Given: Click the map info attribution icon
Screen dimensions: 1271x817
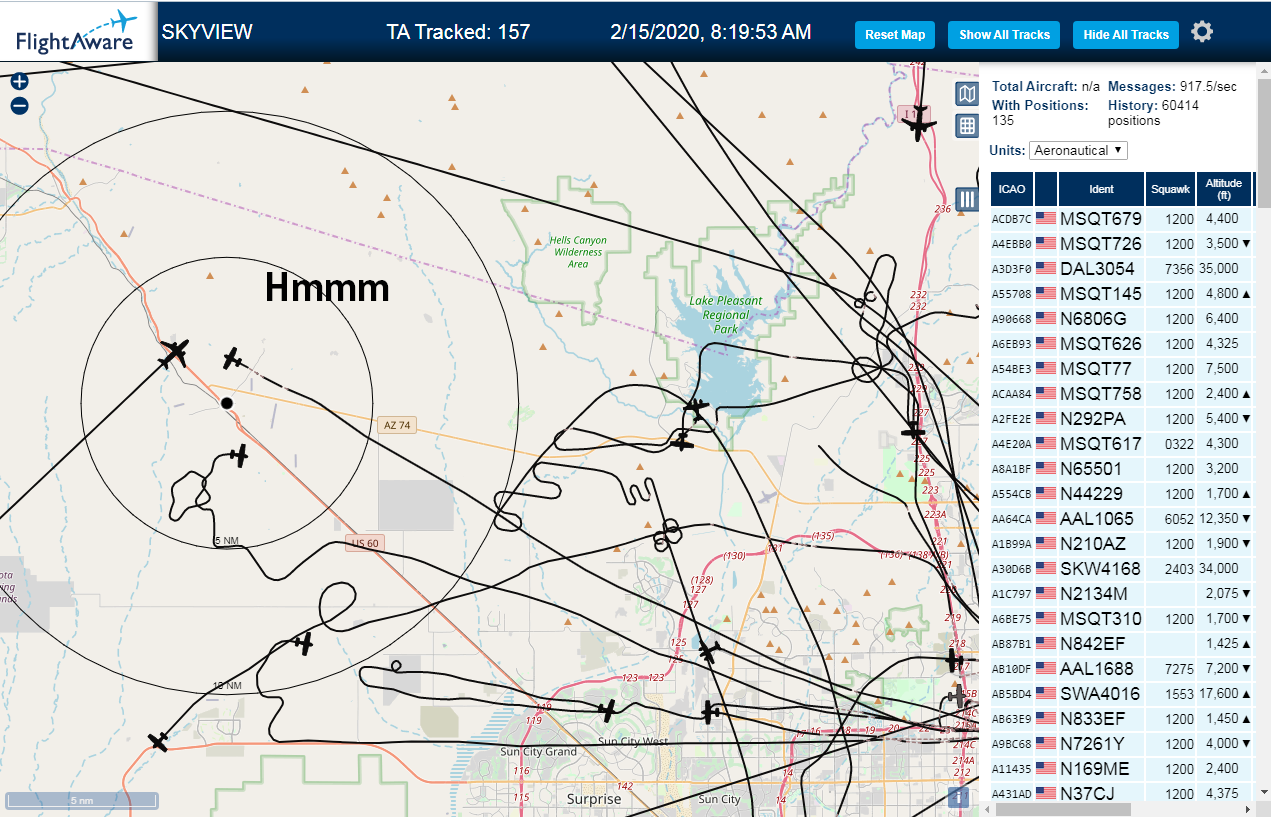Looking at the screenshot, I should [x=958, y=797].
